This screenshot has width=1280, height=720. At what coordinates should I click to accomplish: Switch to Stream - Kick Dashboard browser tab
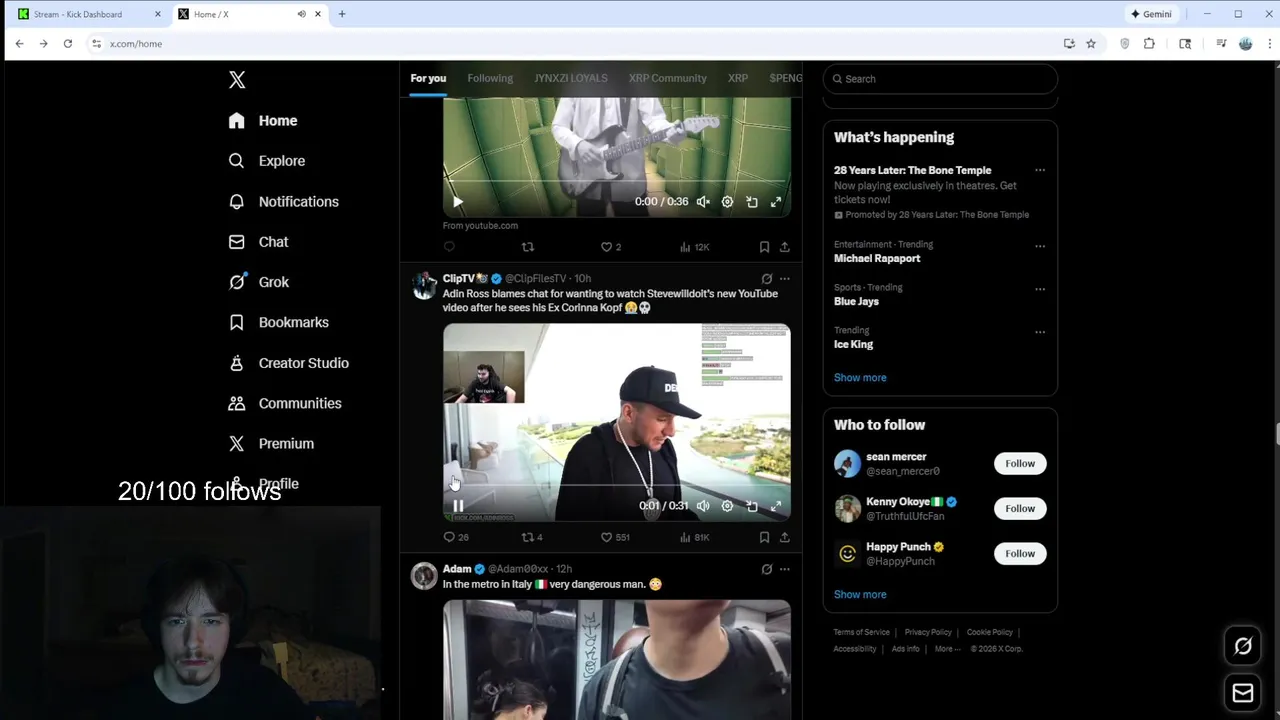point(90,14)
